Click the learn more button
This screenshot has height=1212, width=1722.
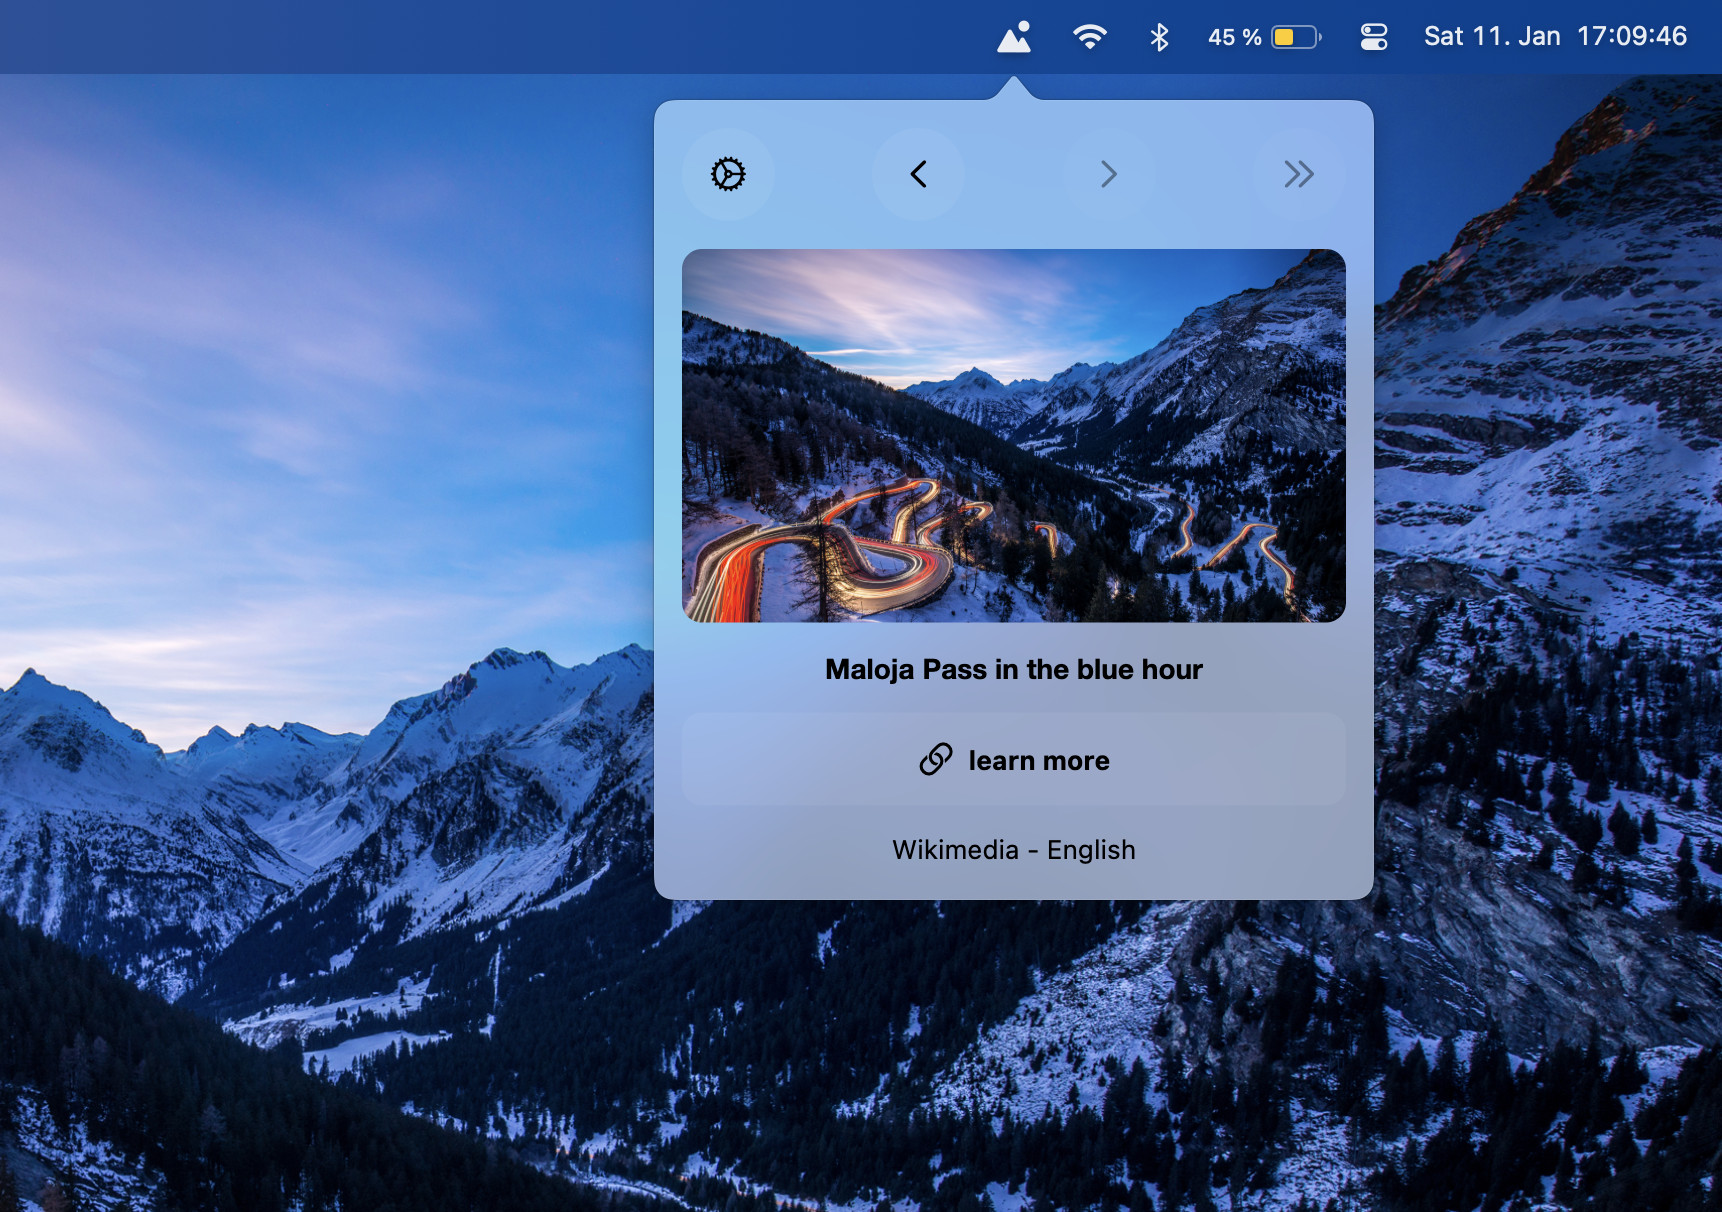1014,760
